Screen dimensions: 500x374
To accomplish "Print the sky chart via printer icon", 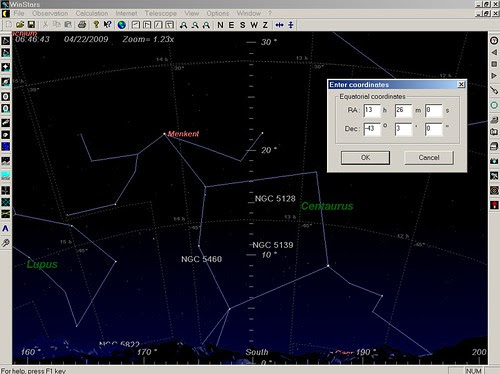I will tap(82, 25).
